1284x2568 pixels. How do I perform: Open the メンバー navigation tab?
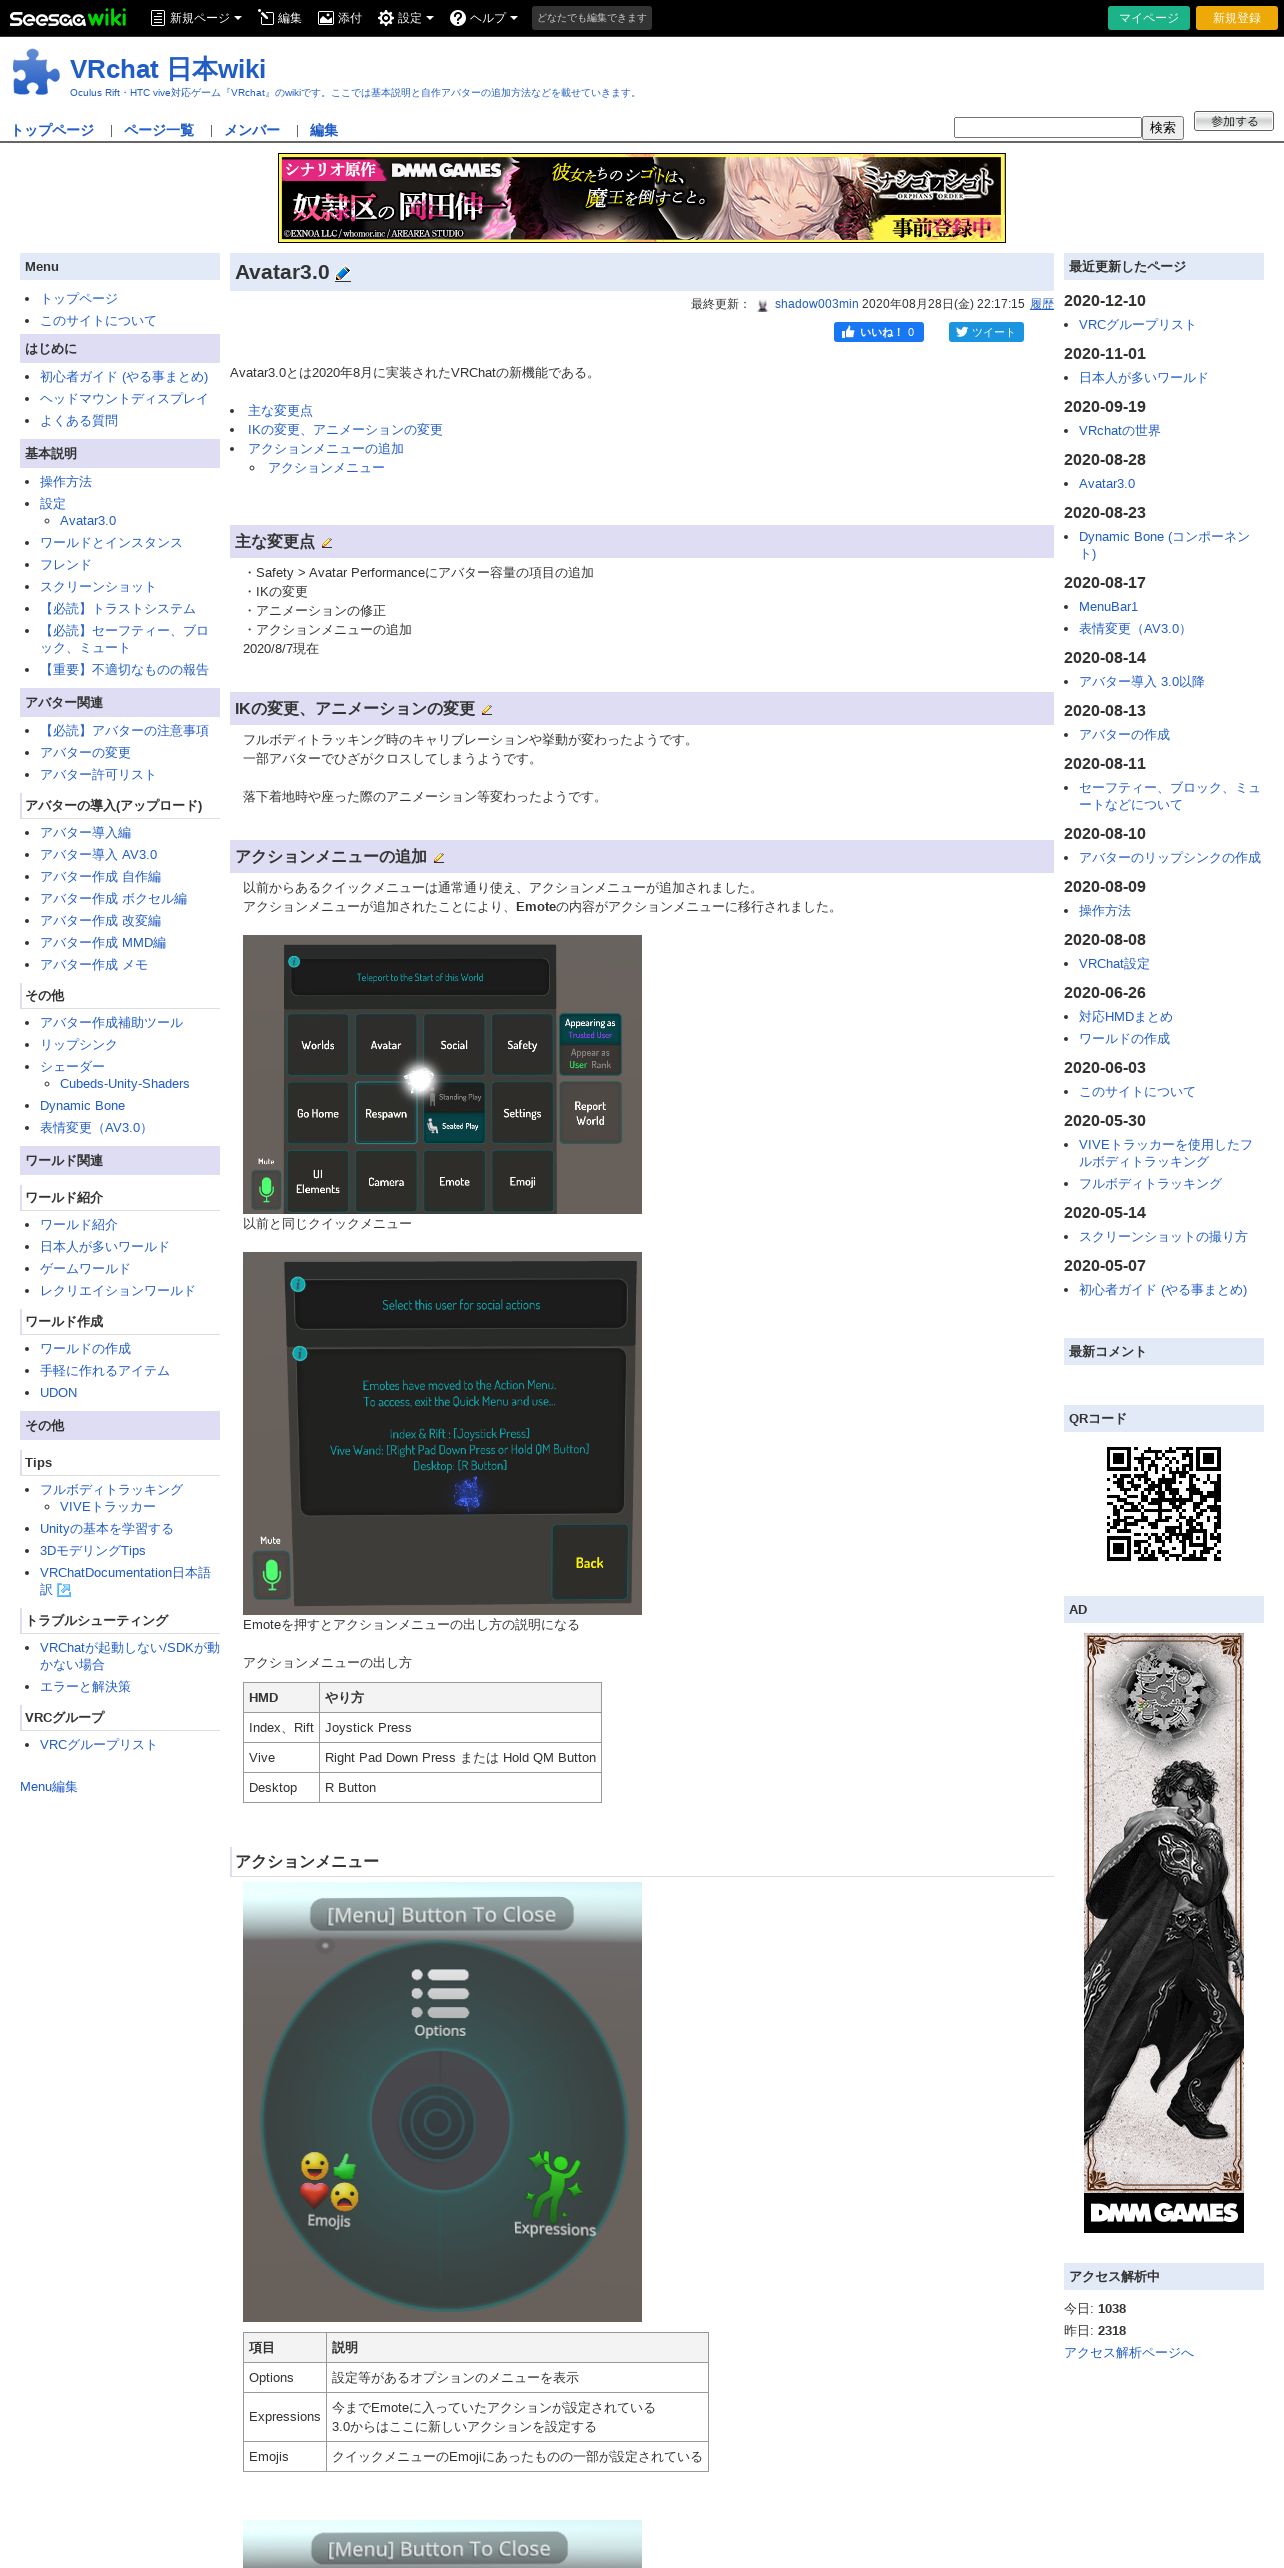(x=252, y=130)
